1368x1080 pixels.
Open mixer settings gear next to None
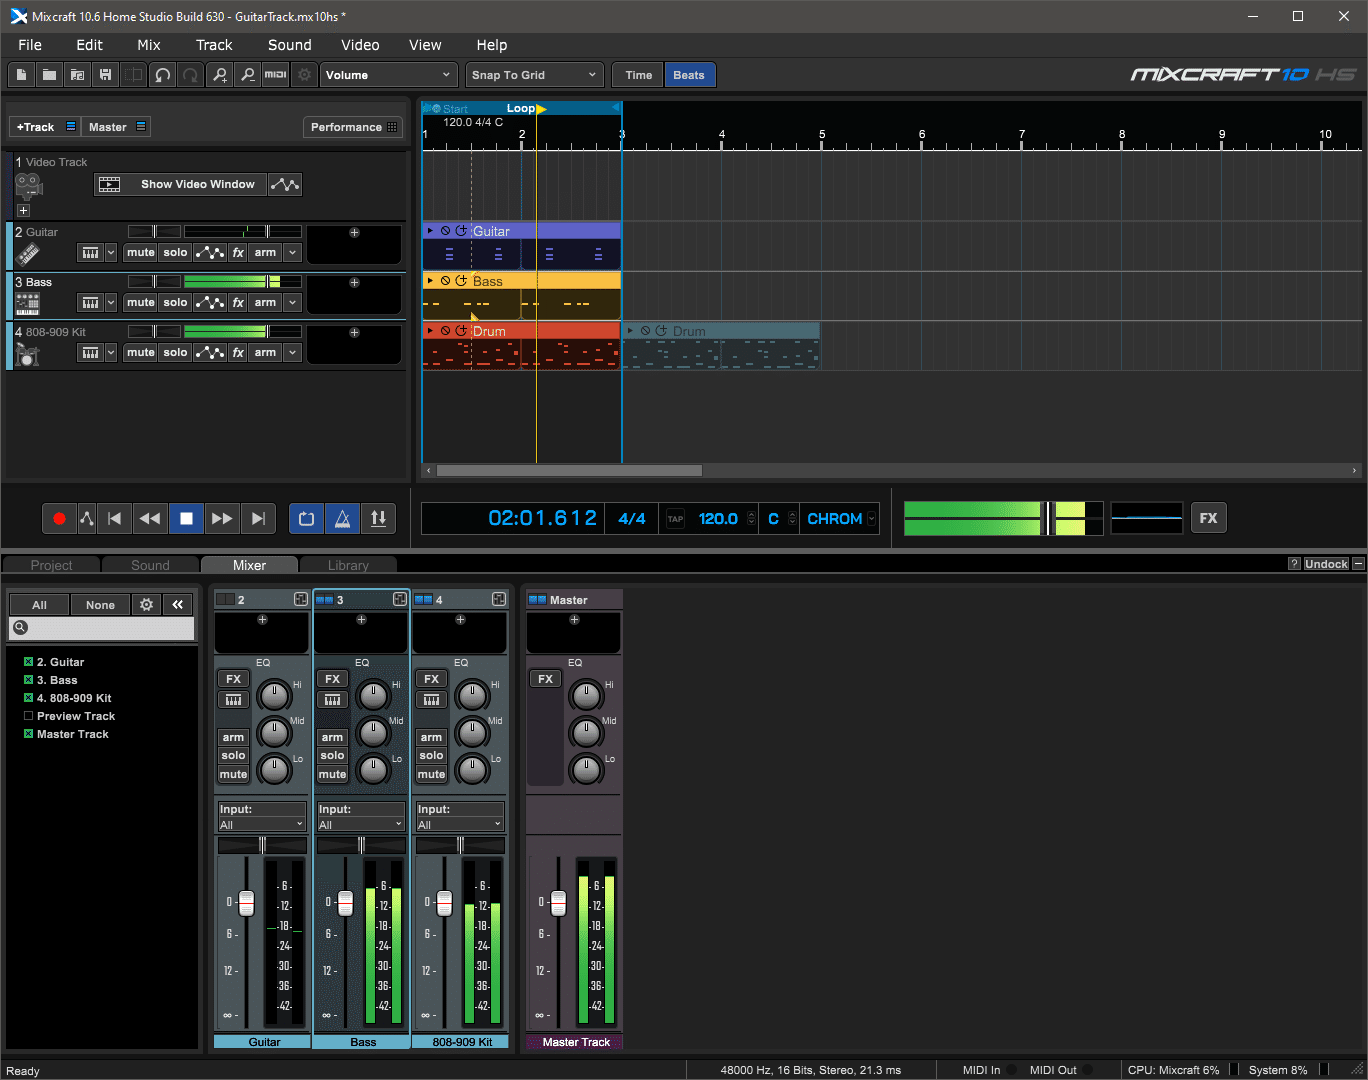[x=146, y=604]
